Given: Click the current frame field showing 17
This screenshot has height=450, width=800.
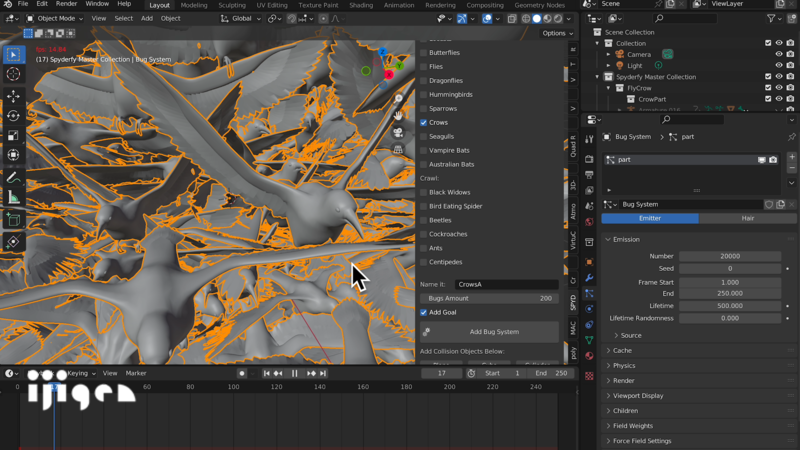Looking at the screenshot, I should pyautogui.click(x=442, y=373).
